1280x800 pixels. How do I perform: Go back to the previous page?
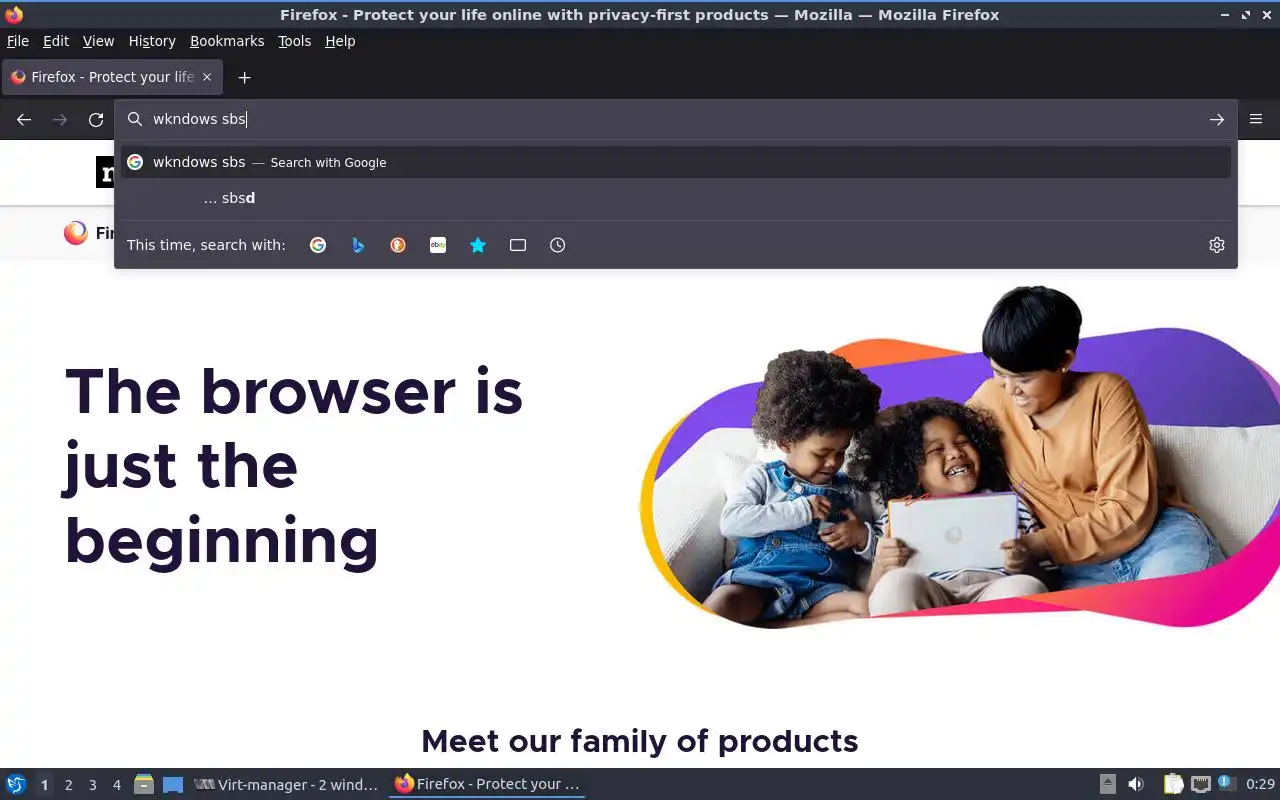pyautogui.click(x=24, y=119)
